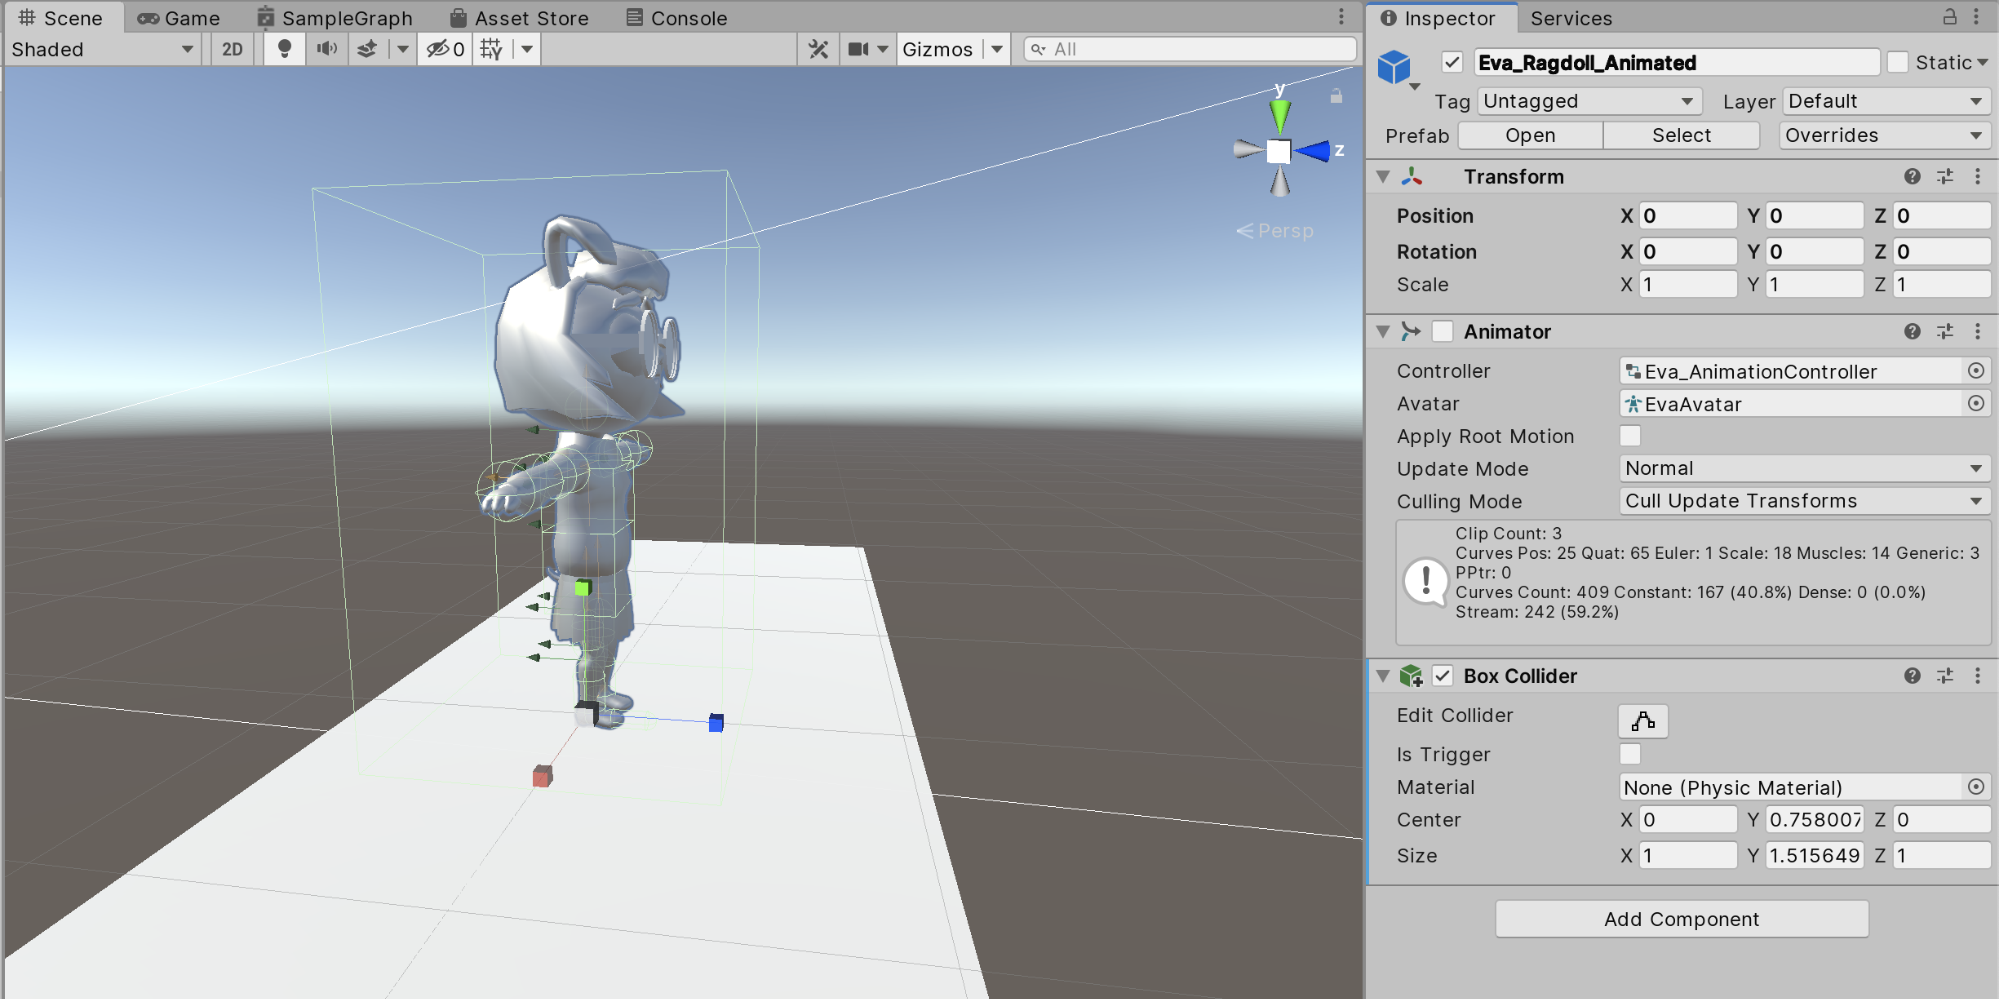This screenshot has height=999, width=1999.
Task: Collapse the Transform component section
Action: coord(1383,177)
